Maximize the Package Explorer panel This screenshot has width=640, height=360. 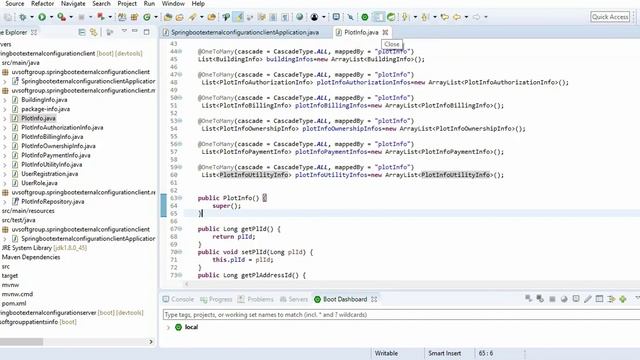(x=147, y=32)
